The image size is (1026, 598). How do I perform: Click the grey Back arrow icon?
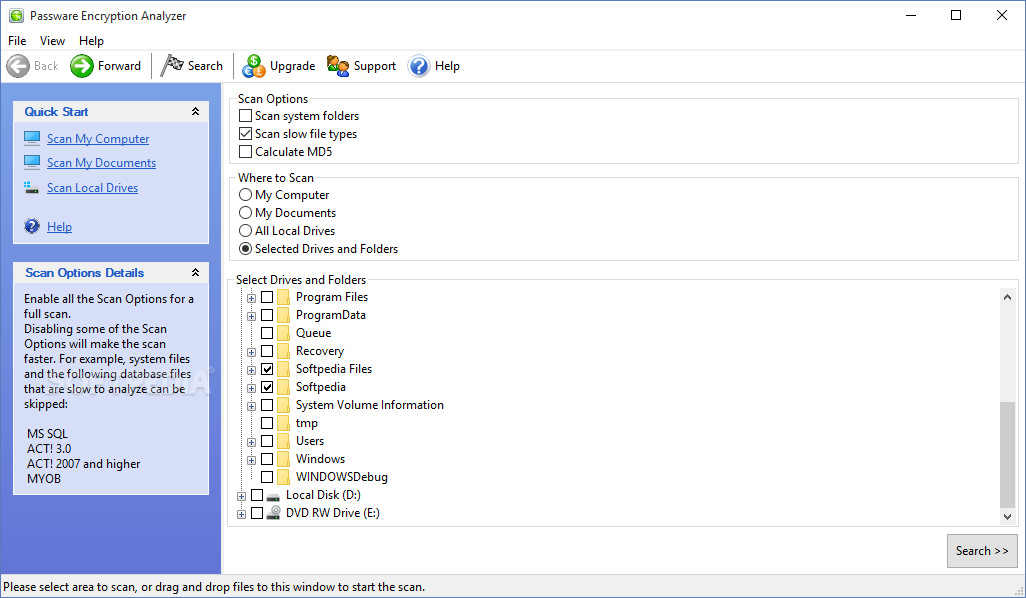click(18, 66)
